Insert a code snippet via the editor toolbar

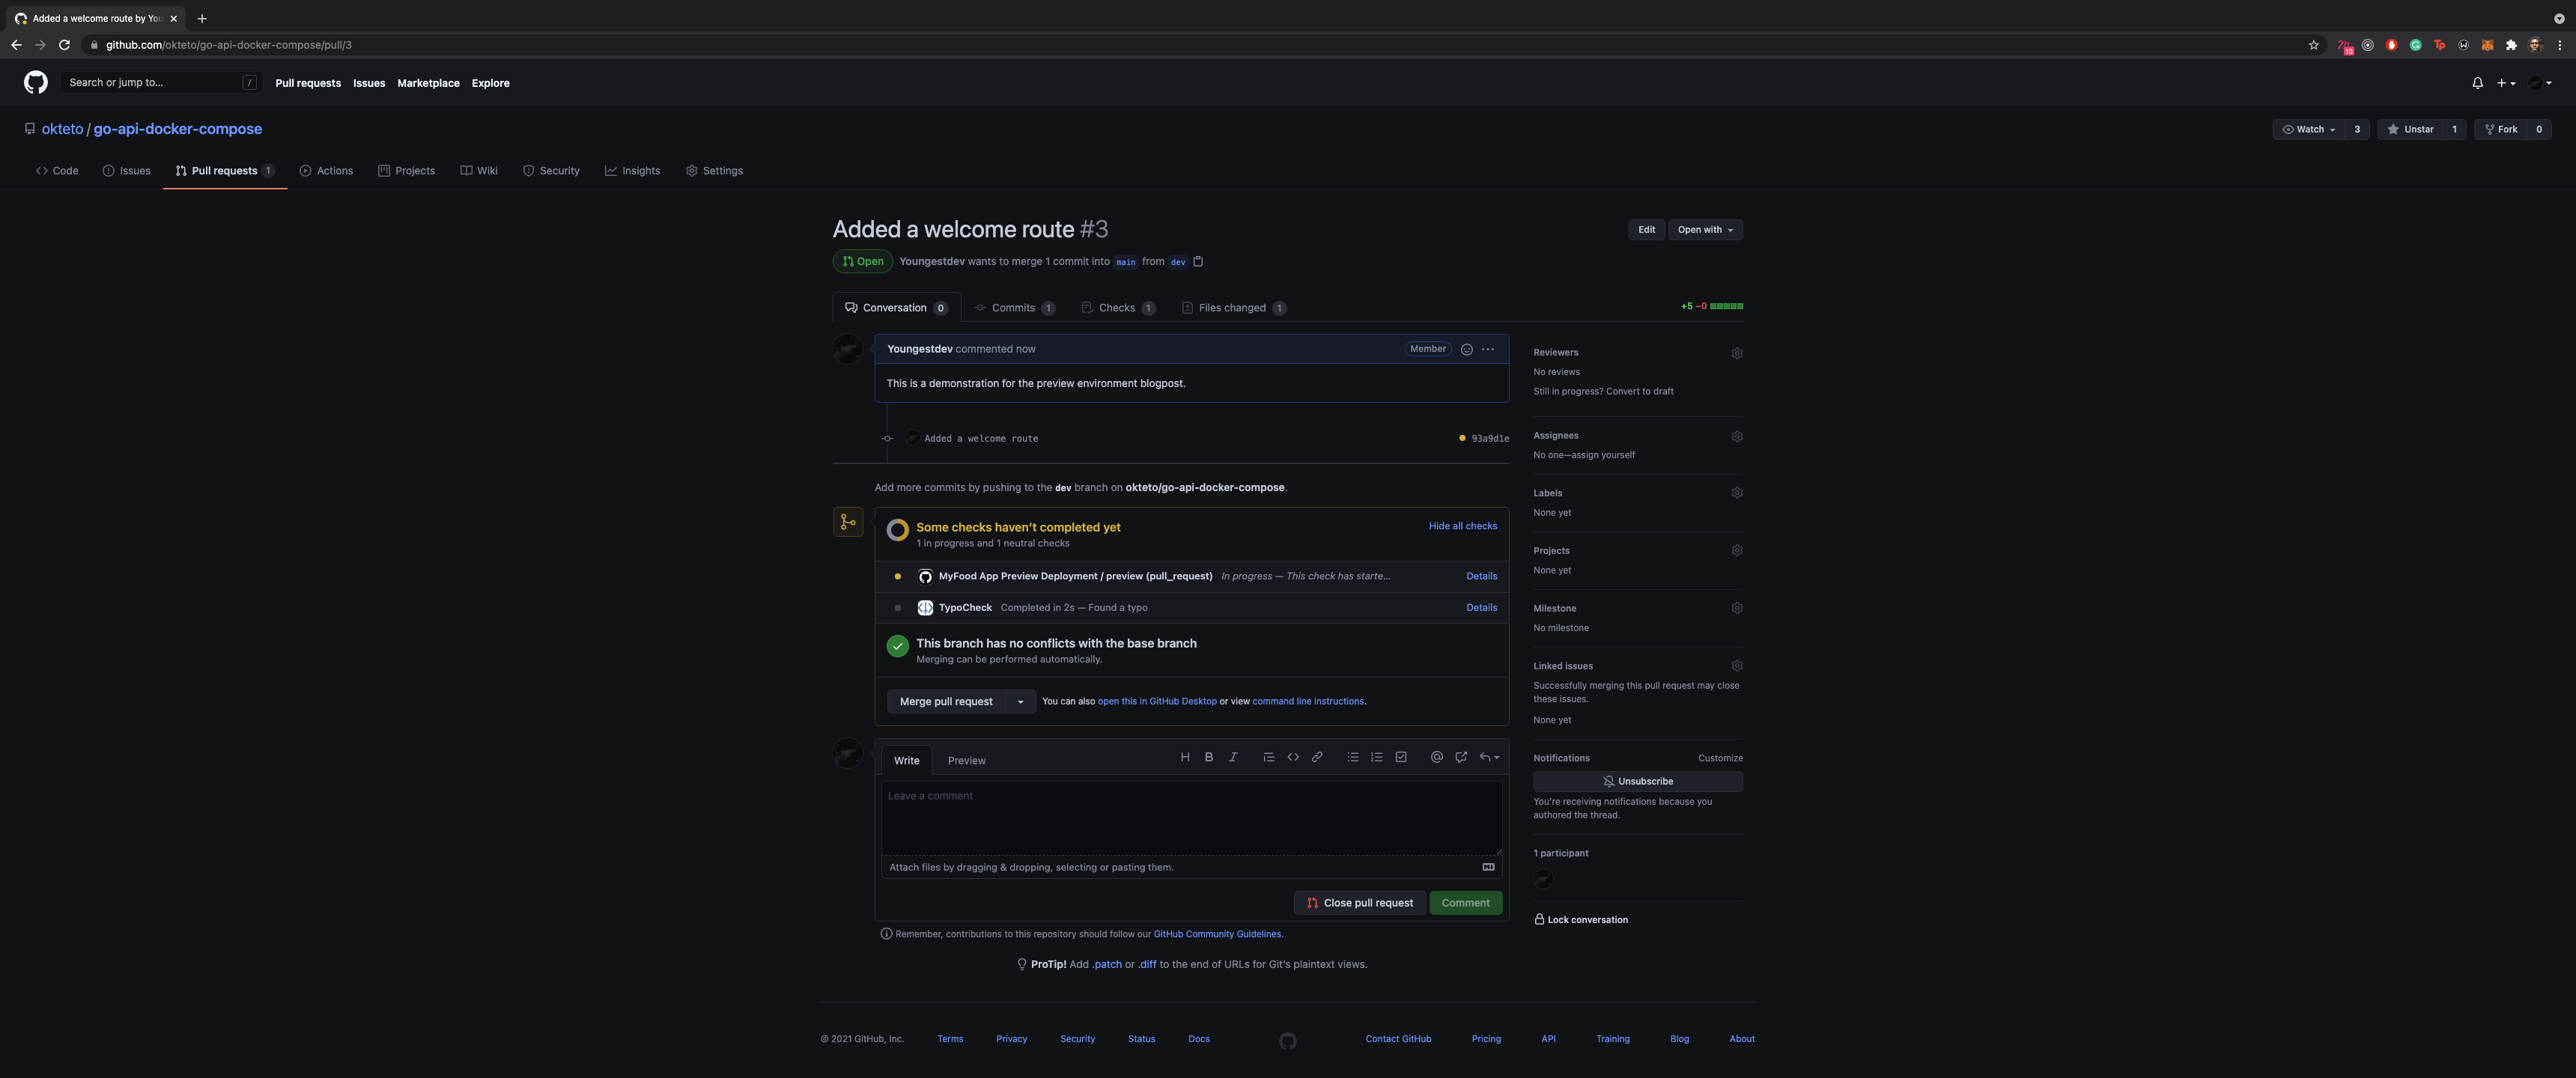tap(1293, 757)
